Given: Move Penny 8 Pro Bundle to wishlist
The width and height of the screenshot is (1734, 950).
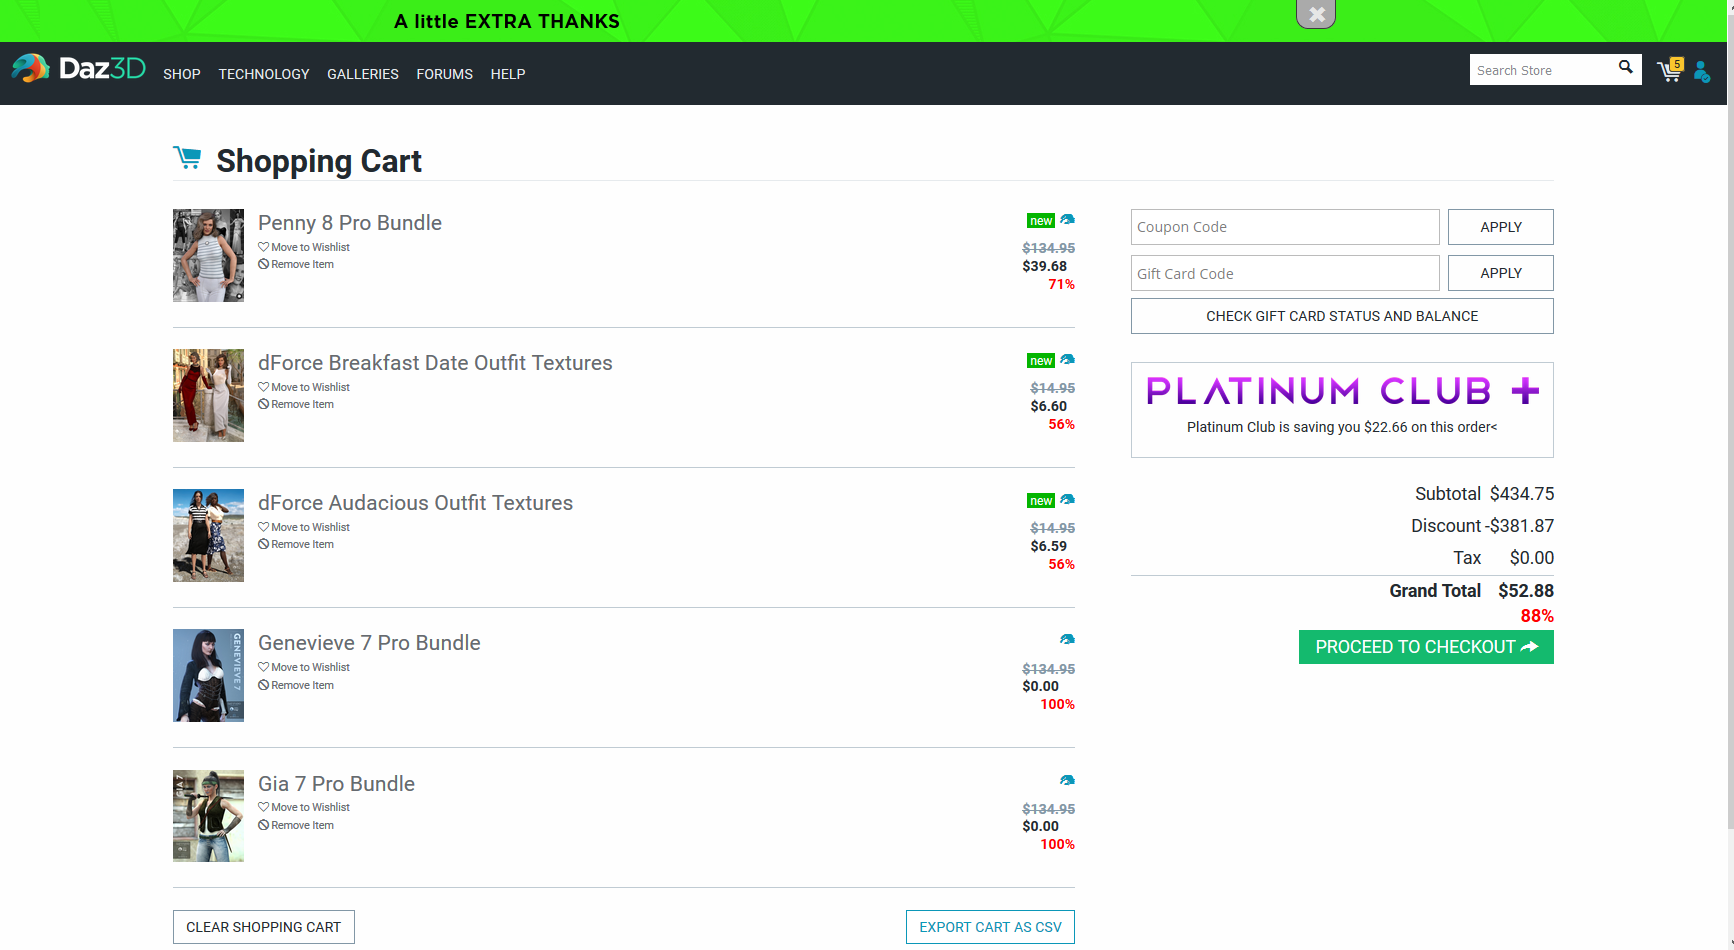Looking at the screenshot, I should coord(304,247).
